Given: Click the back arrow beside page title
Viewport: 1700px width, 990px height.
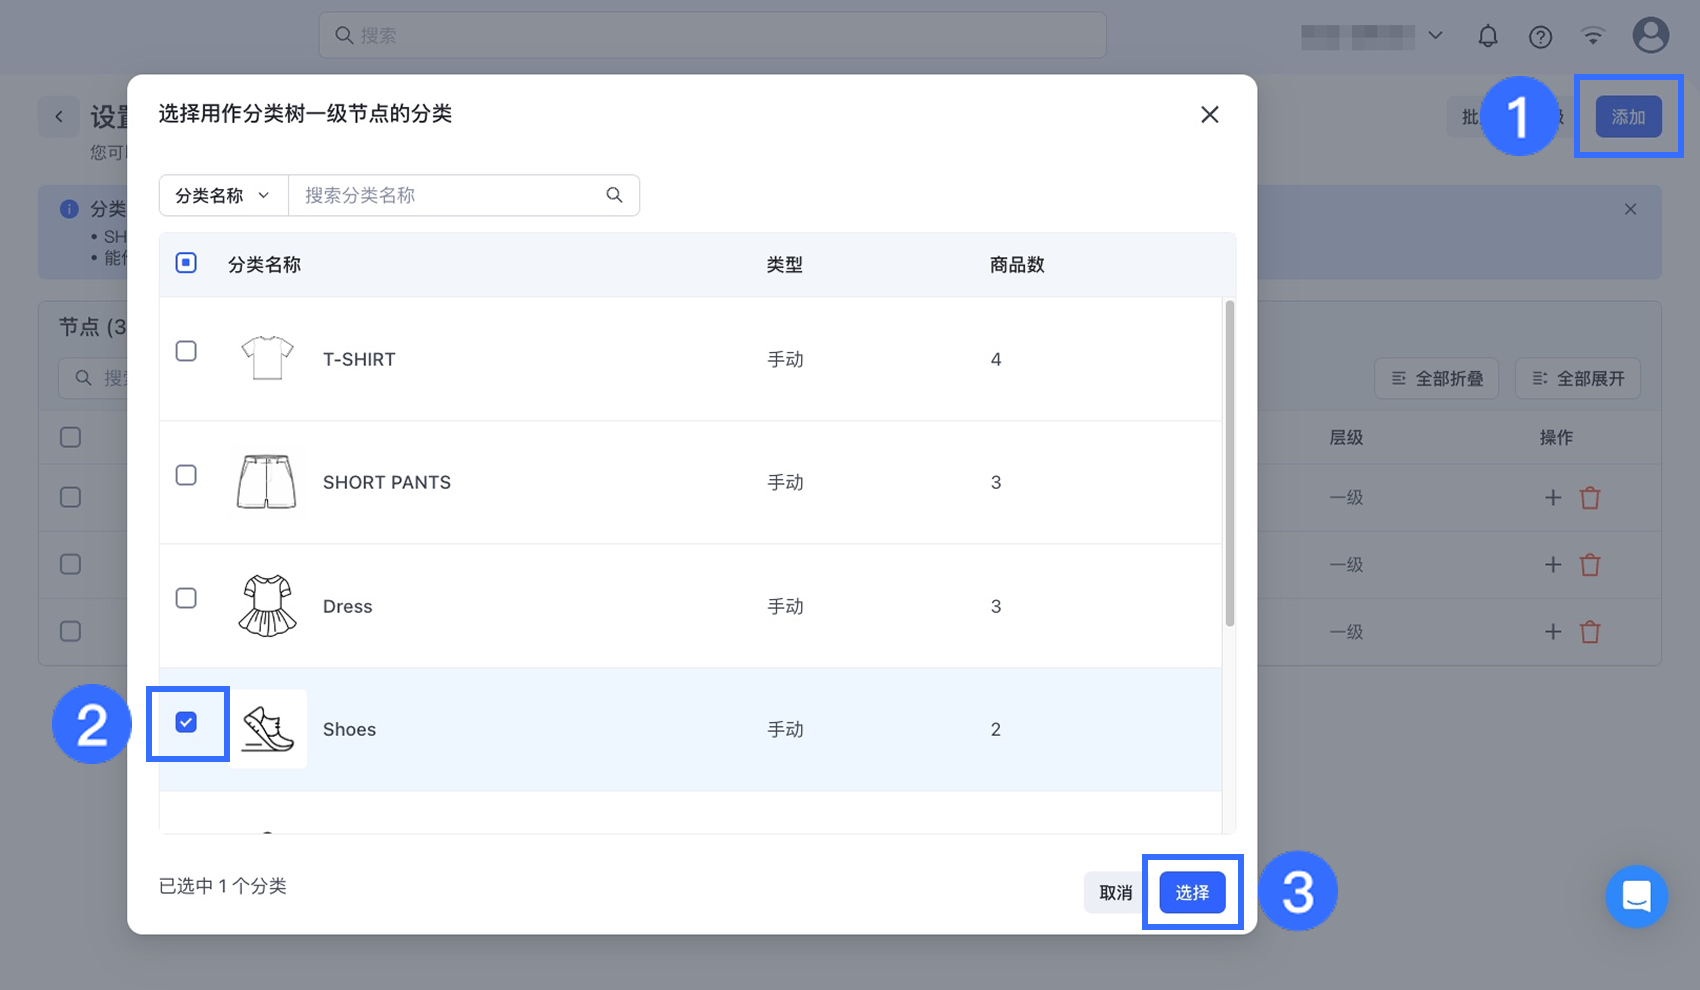Looking at the screenshot, I should point(59,117).
